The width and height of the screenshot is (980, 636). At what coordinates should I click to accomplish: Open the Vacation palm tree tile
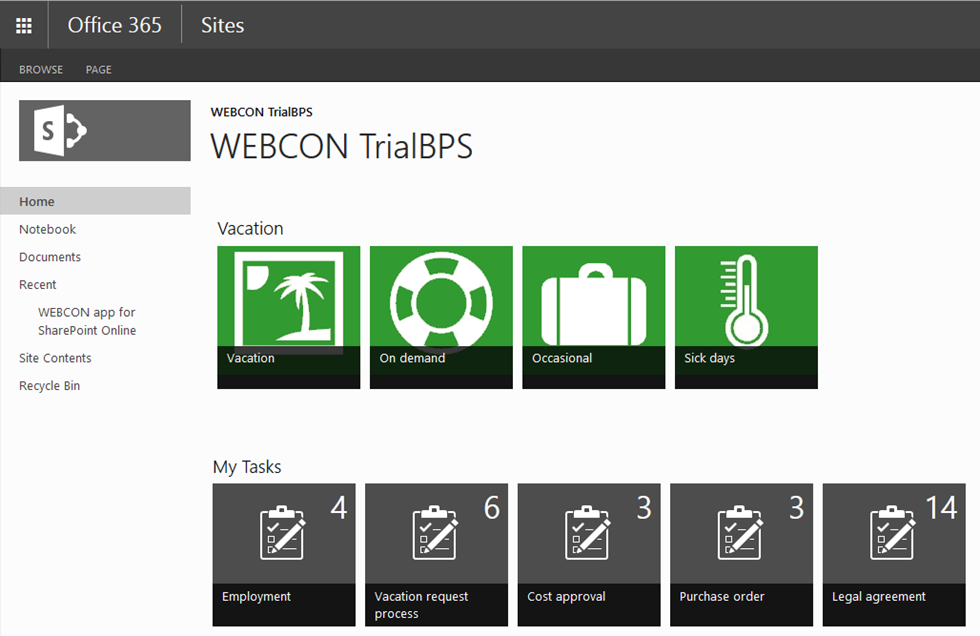[289, 317]
